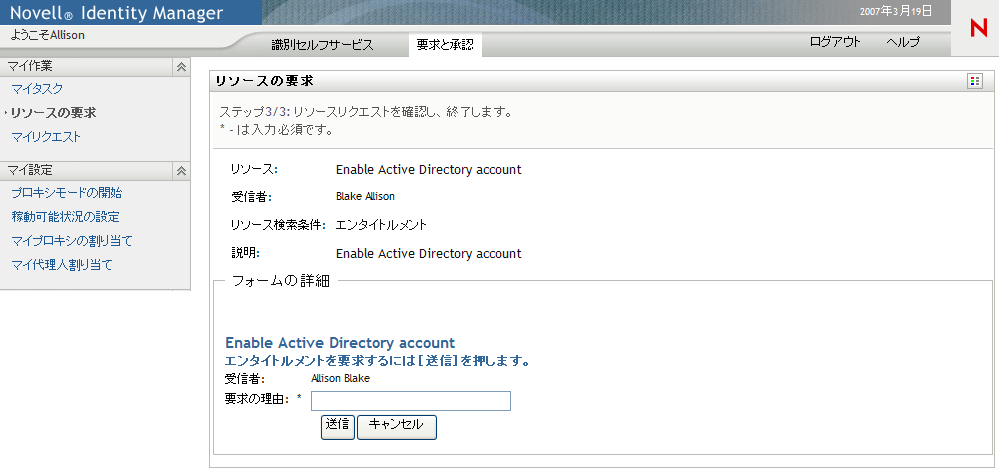Select the 要求と承認 tab

coord(446,45)
